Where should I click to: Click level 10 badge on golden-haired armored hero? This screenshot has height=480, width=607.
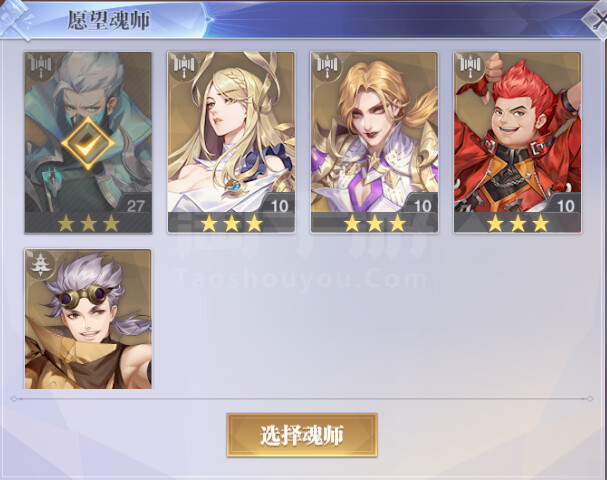(422, 205)
